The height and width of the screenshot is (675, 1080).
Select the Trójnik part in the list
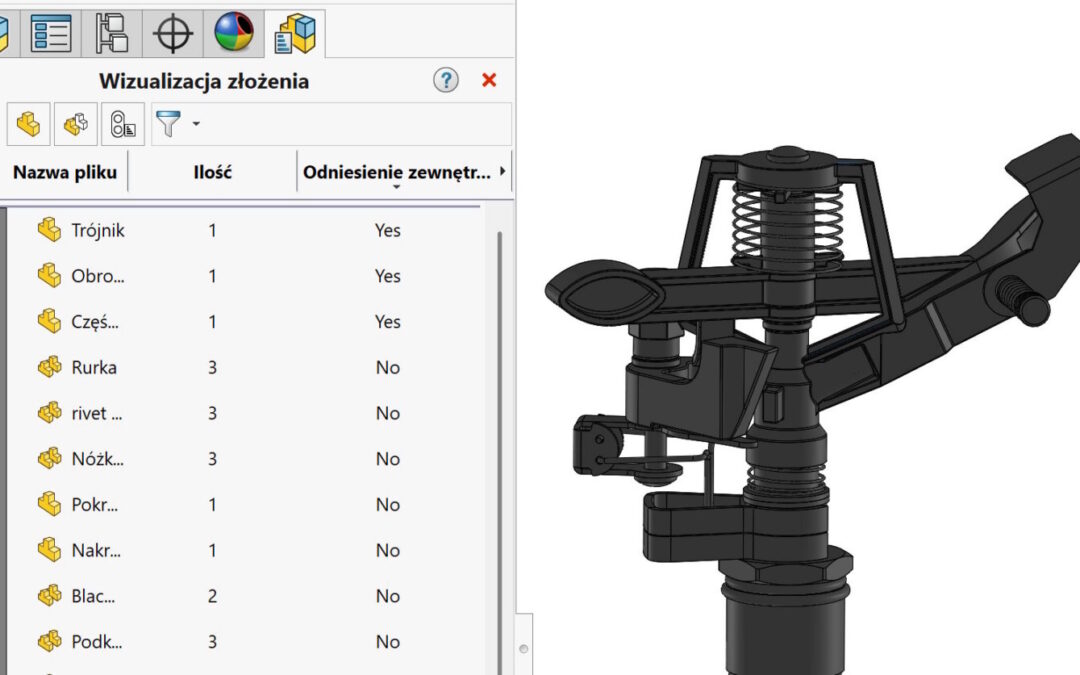(98, 230)
